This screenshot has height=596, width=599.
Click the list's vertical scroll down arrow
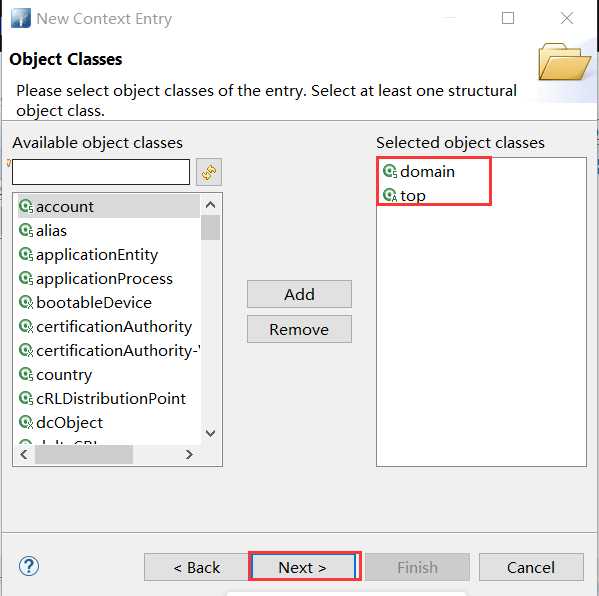coord(210,433)
